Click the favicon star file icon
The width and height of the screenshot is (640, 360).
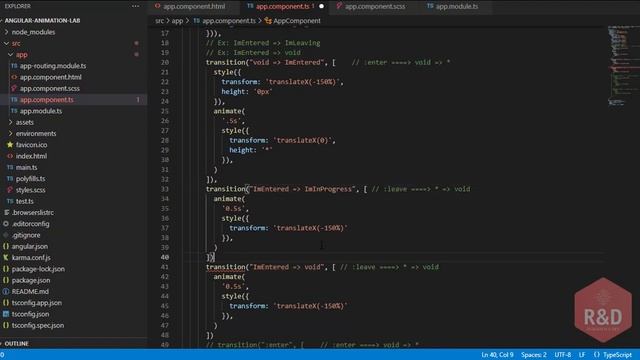coord(10,144)
